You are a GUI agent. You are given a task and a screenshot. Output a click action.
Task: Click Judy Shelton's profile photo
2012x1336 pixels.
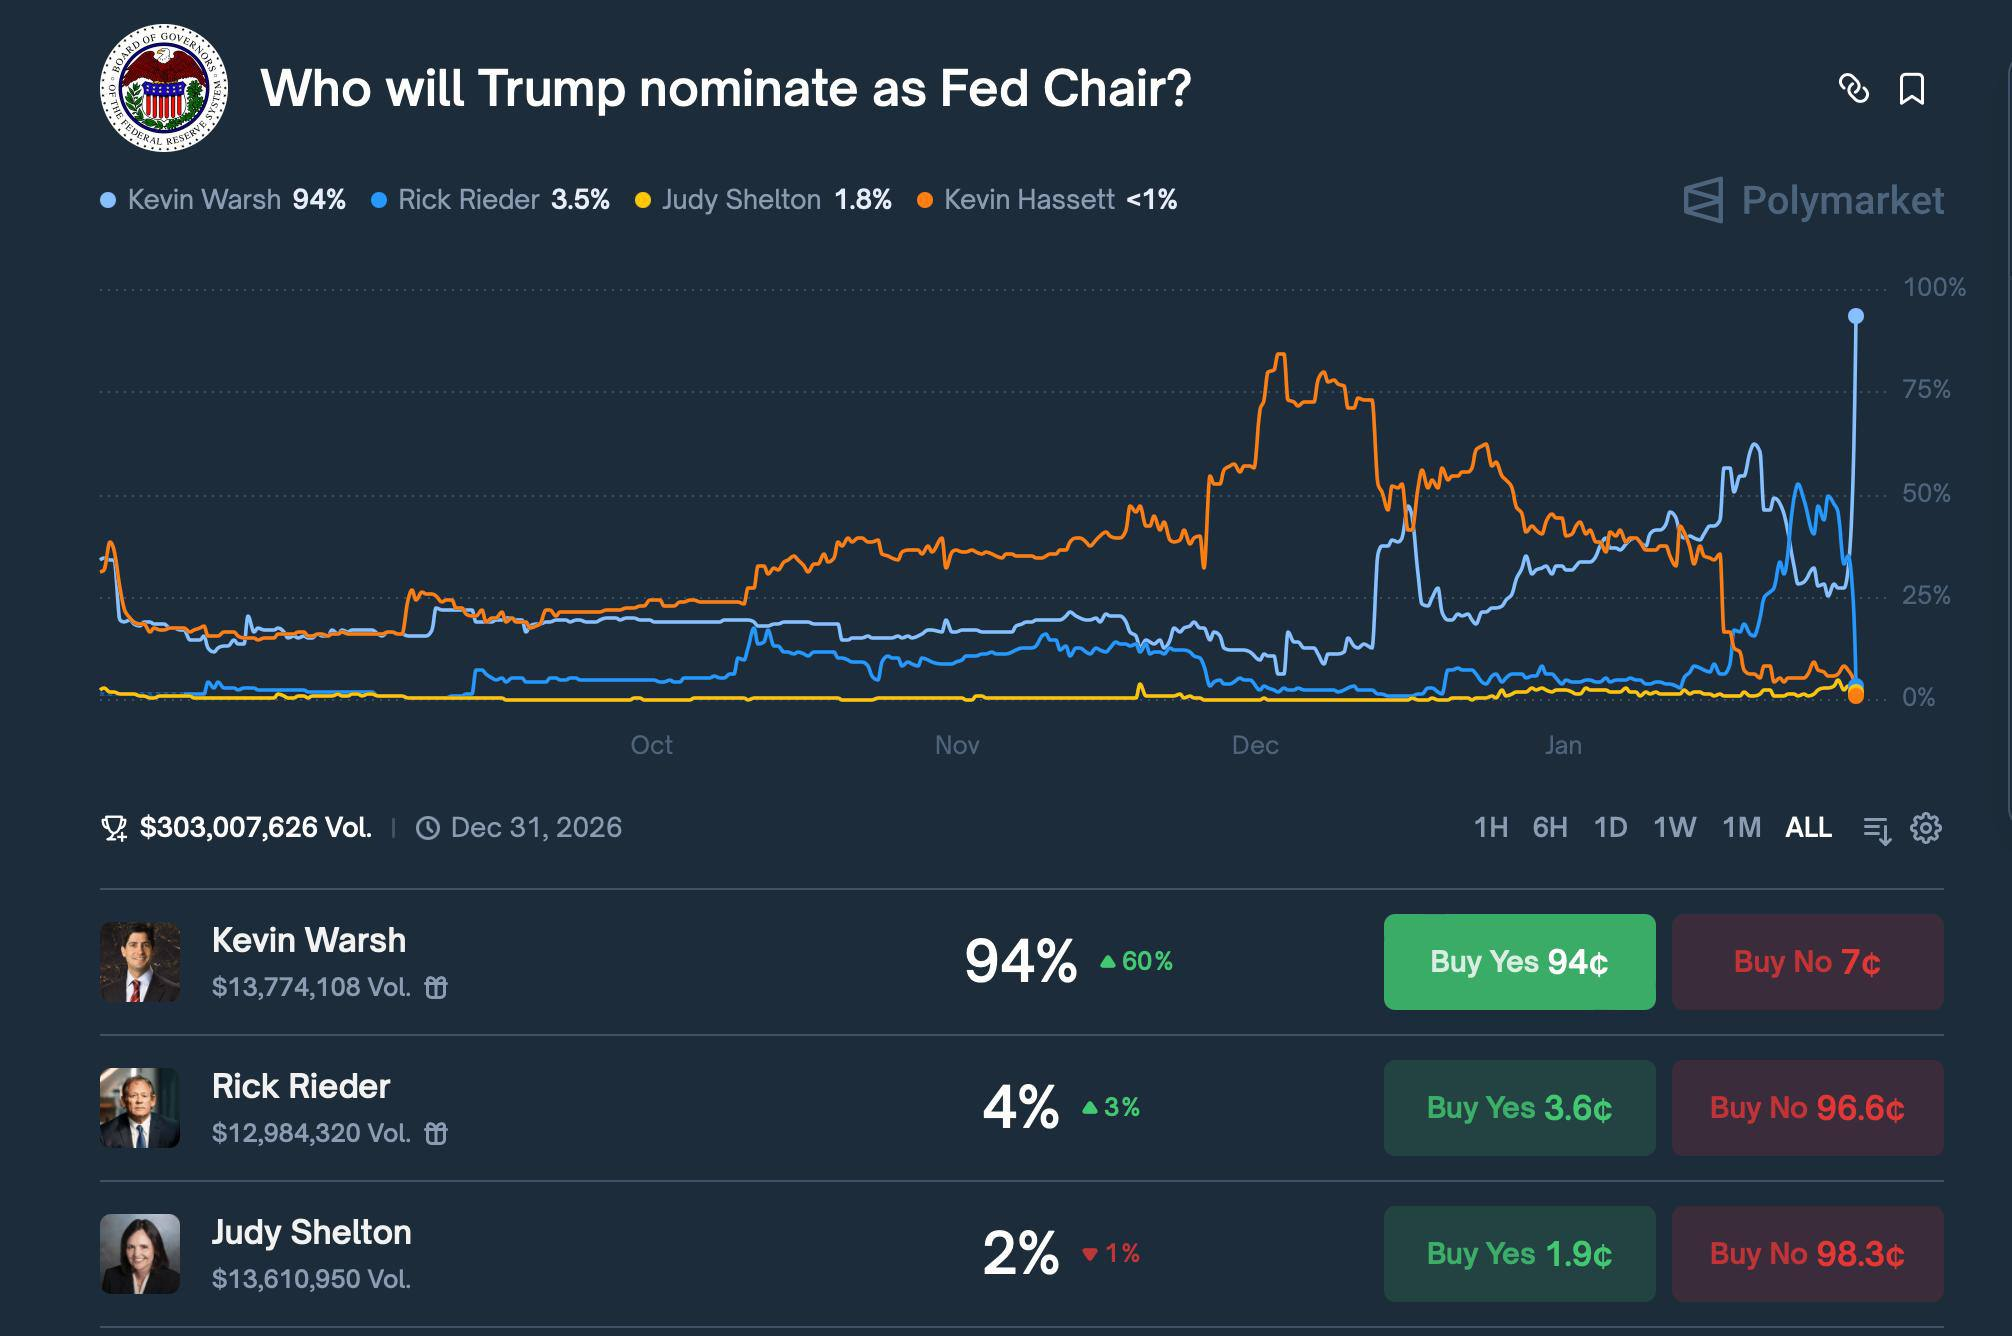[x=140, y=1254]
